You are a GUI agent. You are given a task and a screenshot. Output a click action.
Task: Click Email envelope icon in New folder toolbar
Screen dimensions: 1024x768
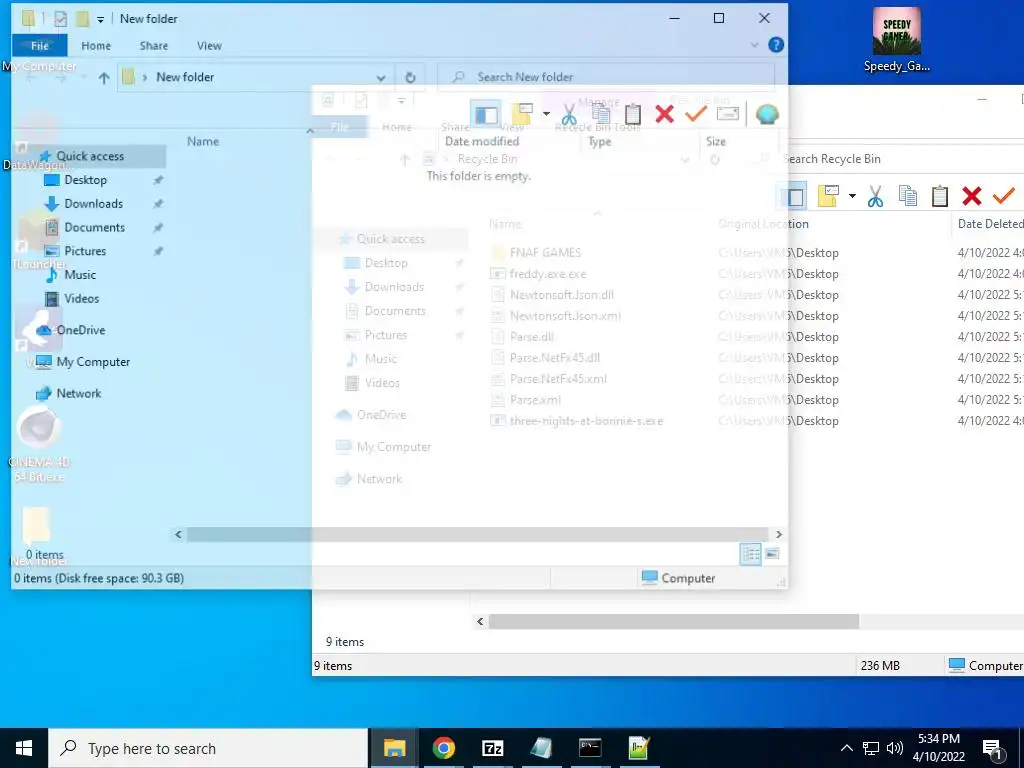[x=728, y=114]
